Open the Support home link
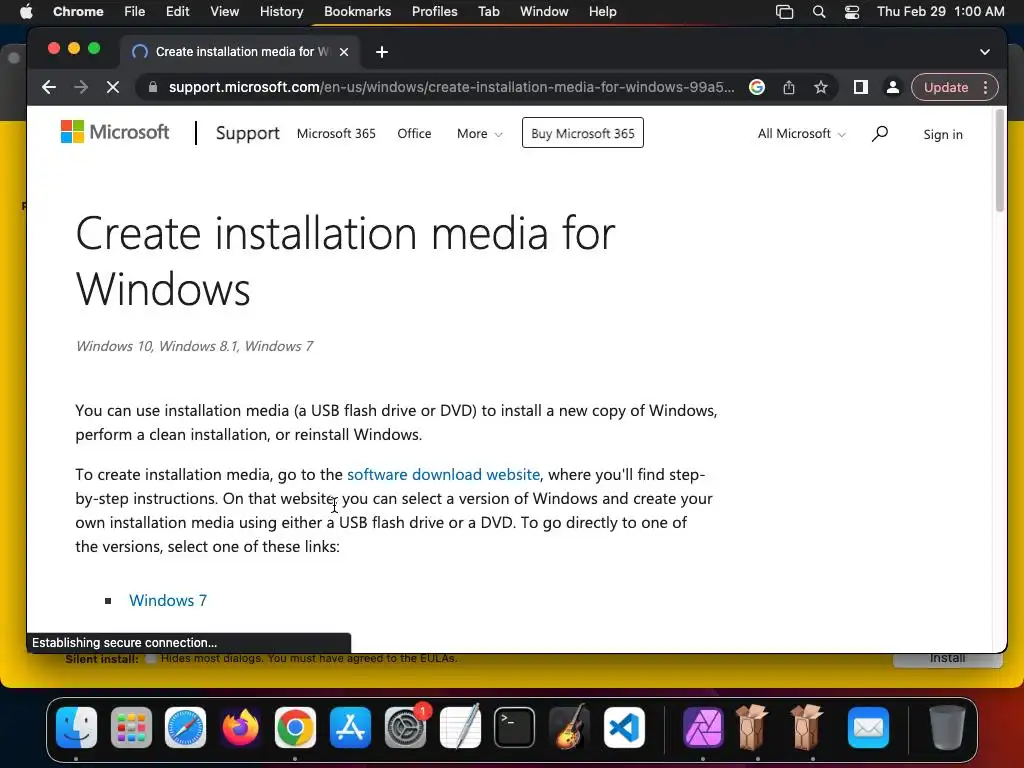1024x768 pixels. tap(248, 133)
